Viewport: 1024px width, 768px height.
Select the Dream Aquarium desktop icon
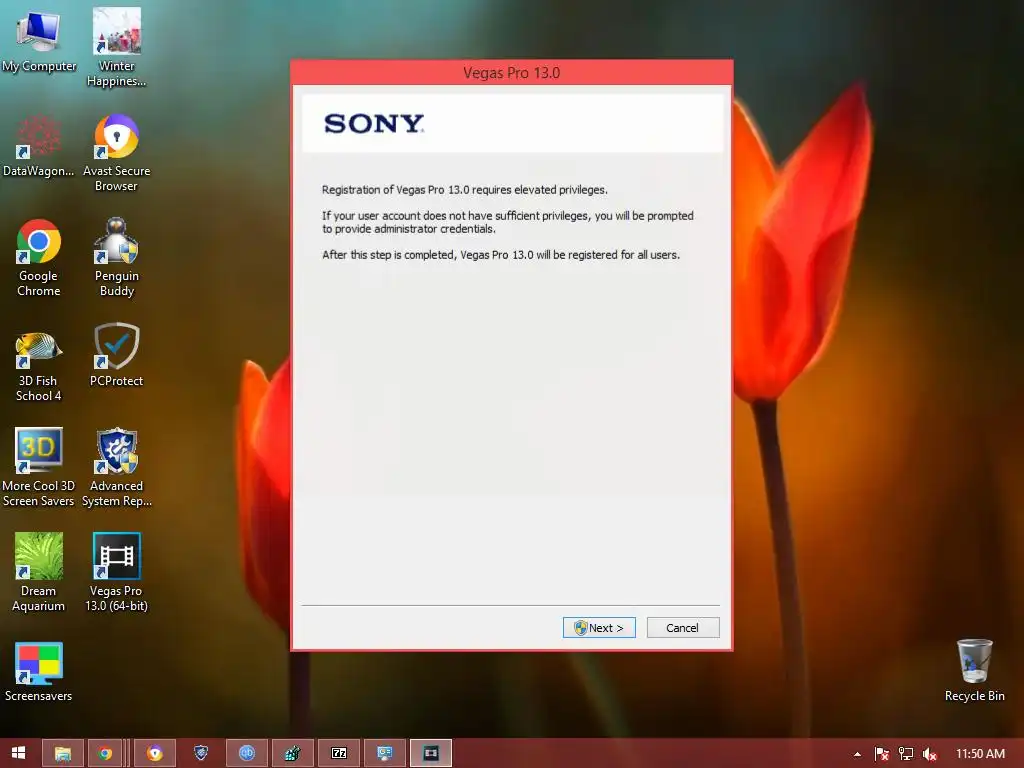tap(39, 573)
